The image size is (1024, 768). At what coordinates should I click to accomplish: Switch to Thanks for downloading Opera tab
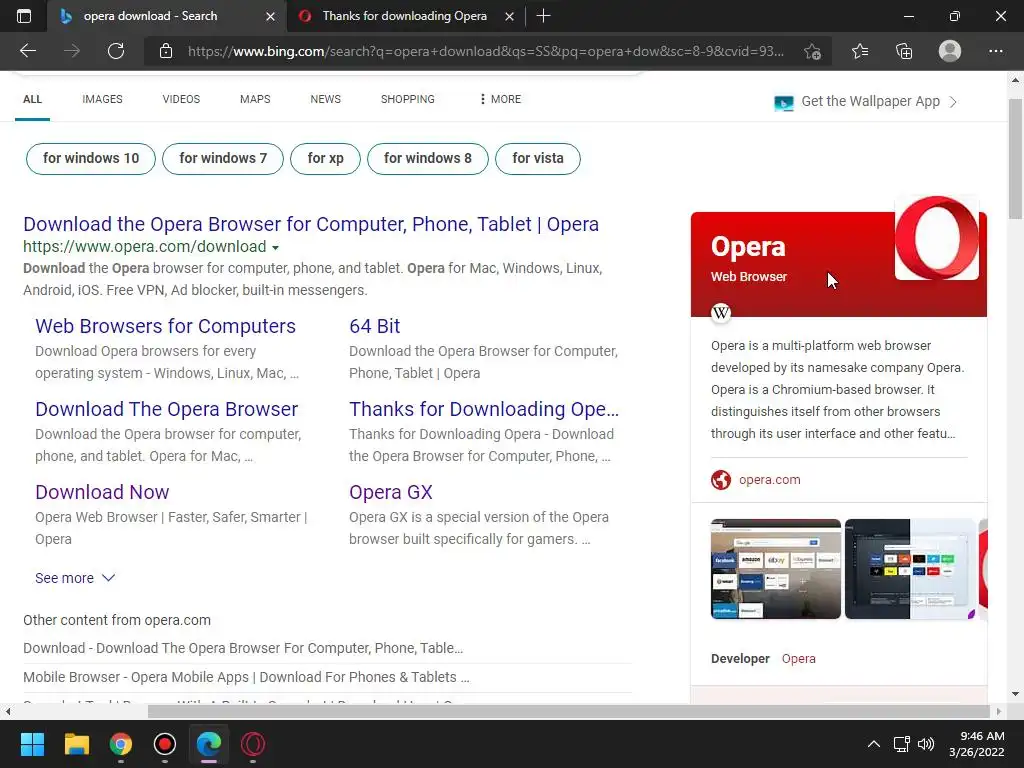(x=404, y=16)
